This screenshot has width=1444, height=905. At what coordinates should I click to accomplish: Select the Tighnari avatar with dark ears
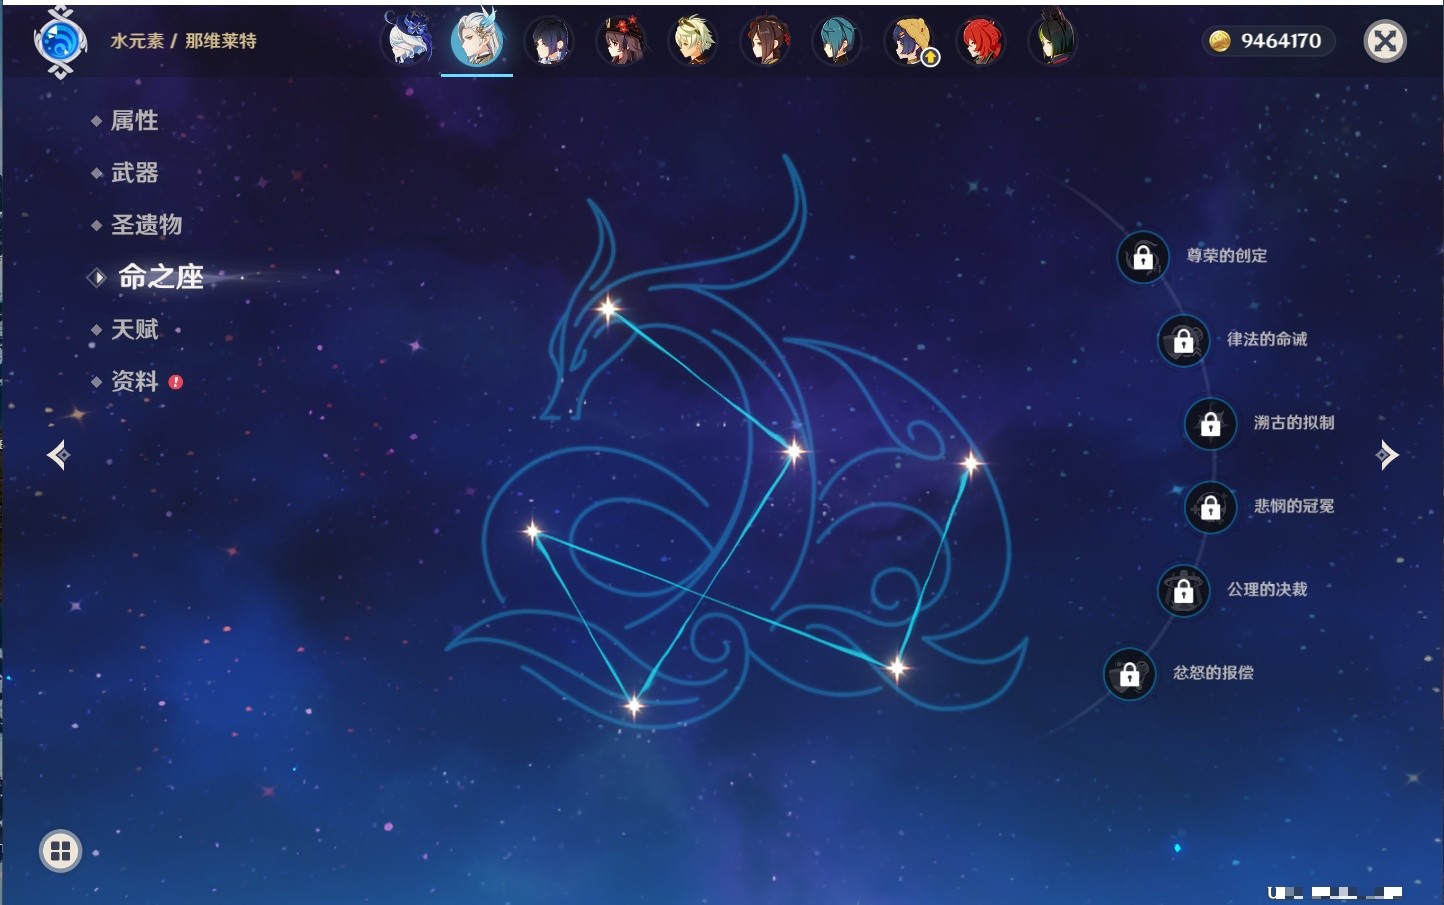click(1053, 40)
